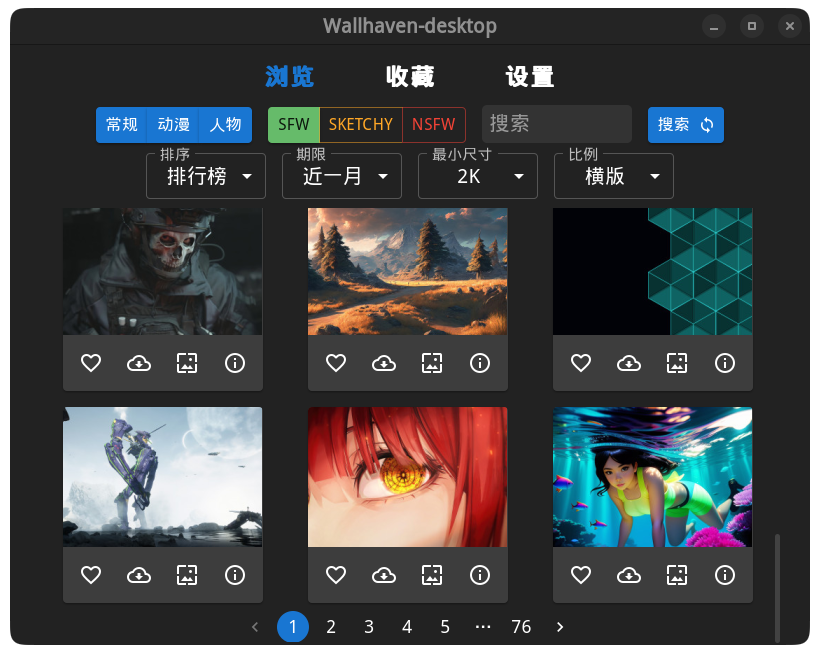
Task: Maximize the Wallhaven-desktop window
Action: [x=752, y=26]
